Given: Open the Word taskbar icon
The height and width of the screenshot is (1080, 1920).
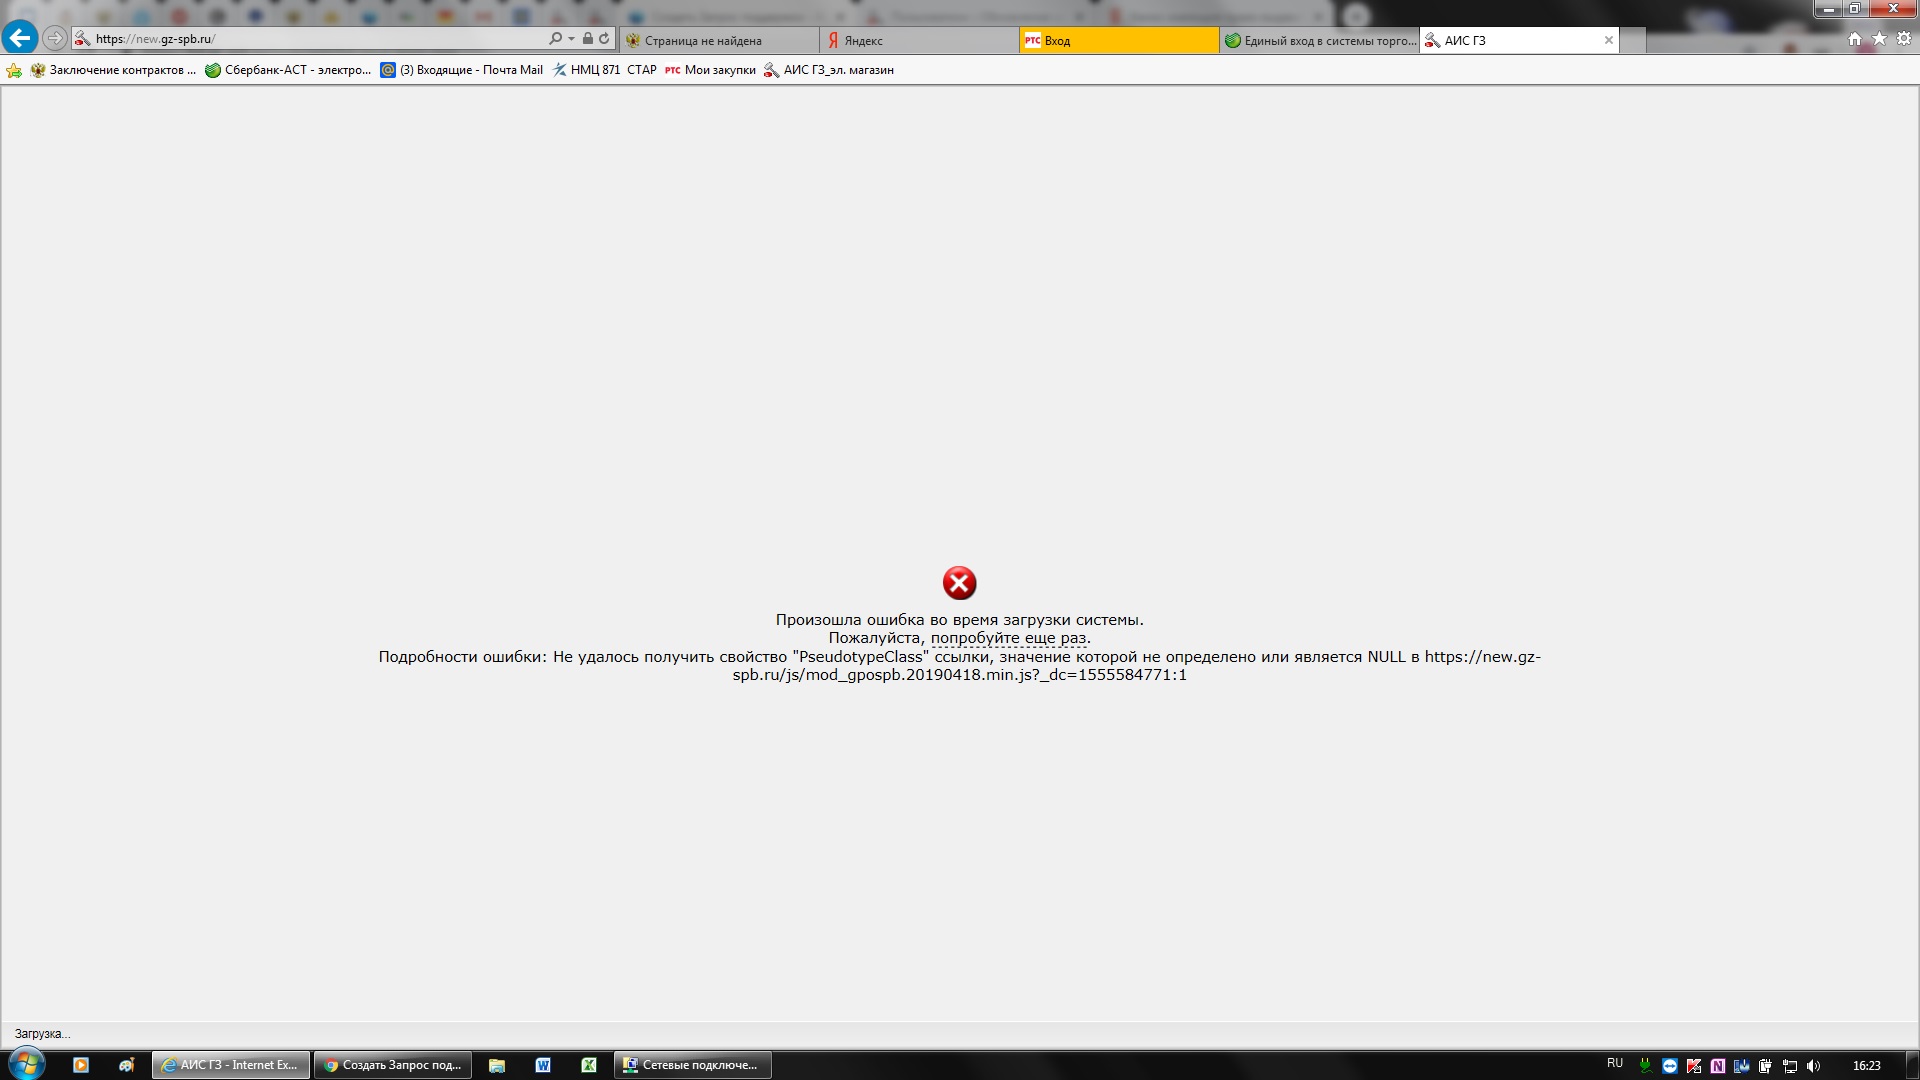Looking at the screenshot, I should (x=543, y=1065).
